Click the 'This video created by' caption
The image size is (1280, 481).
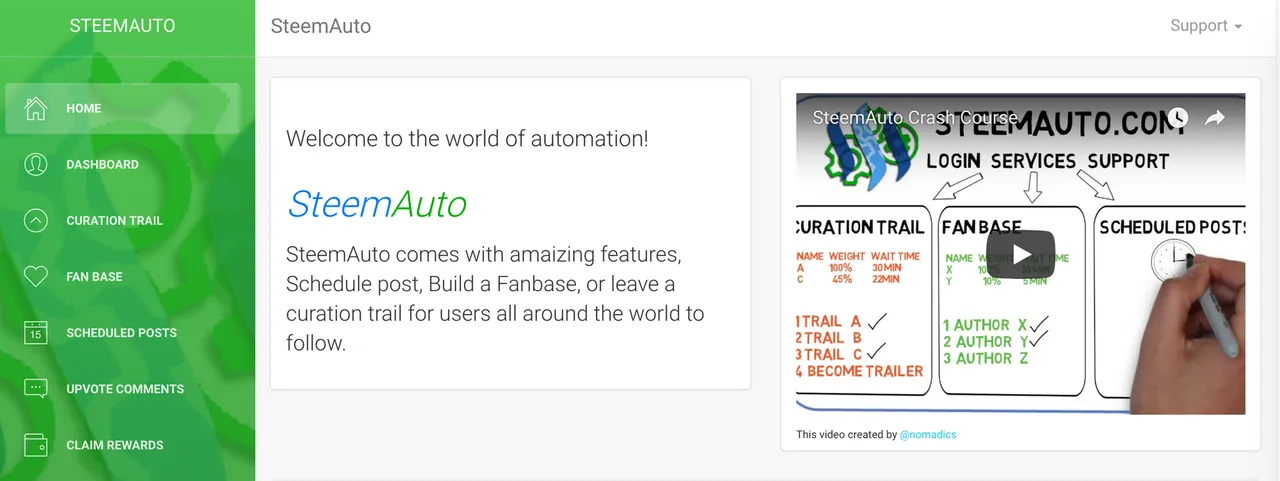tap(846, 435)
